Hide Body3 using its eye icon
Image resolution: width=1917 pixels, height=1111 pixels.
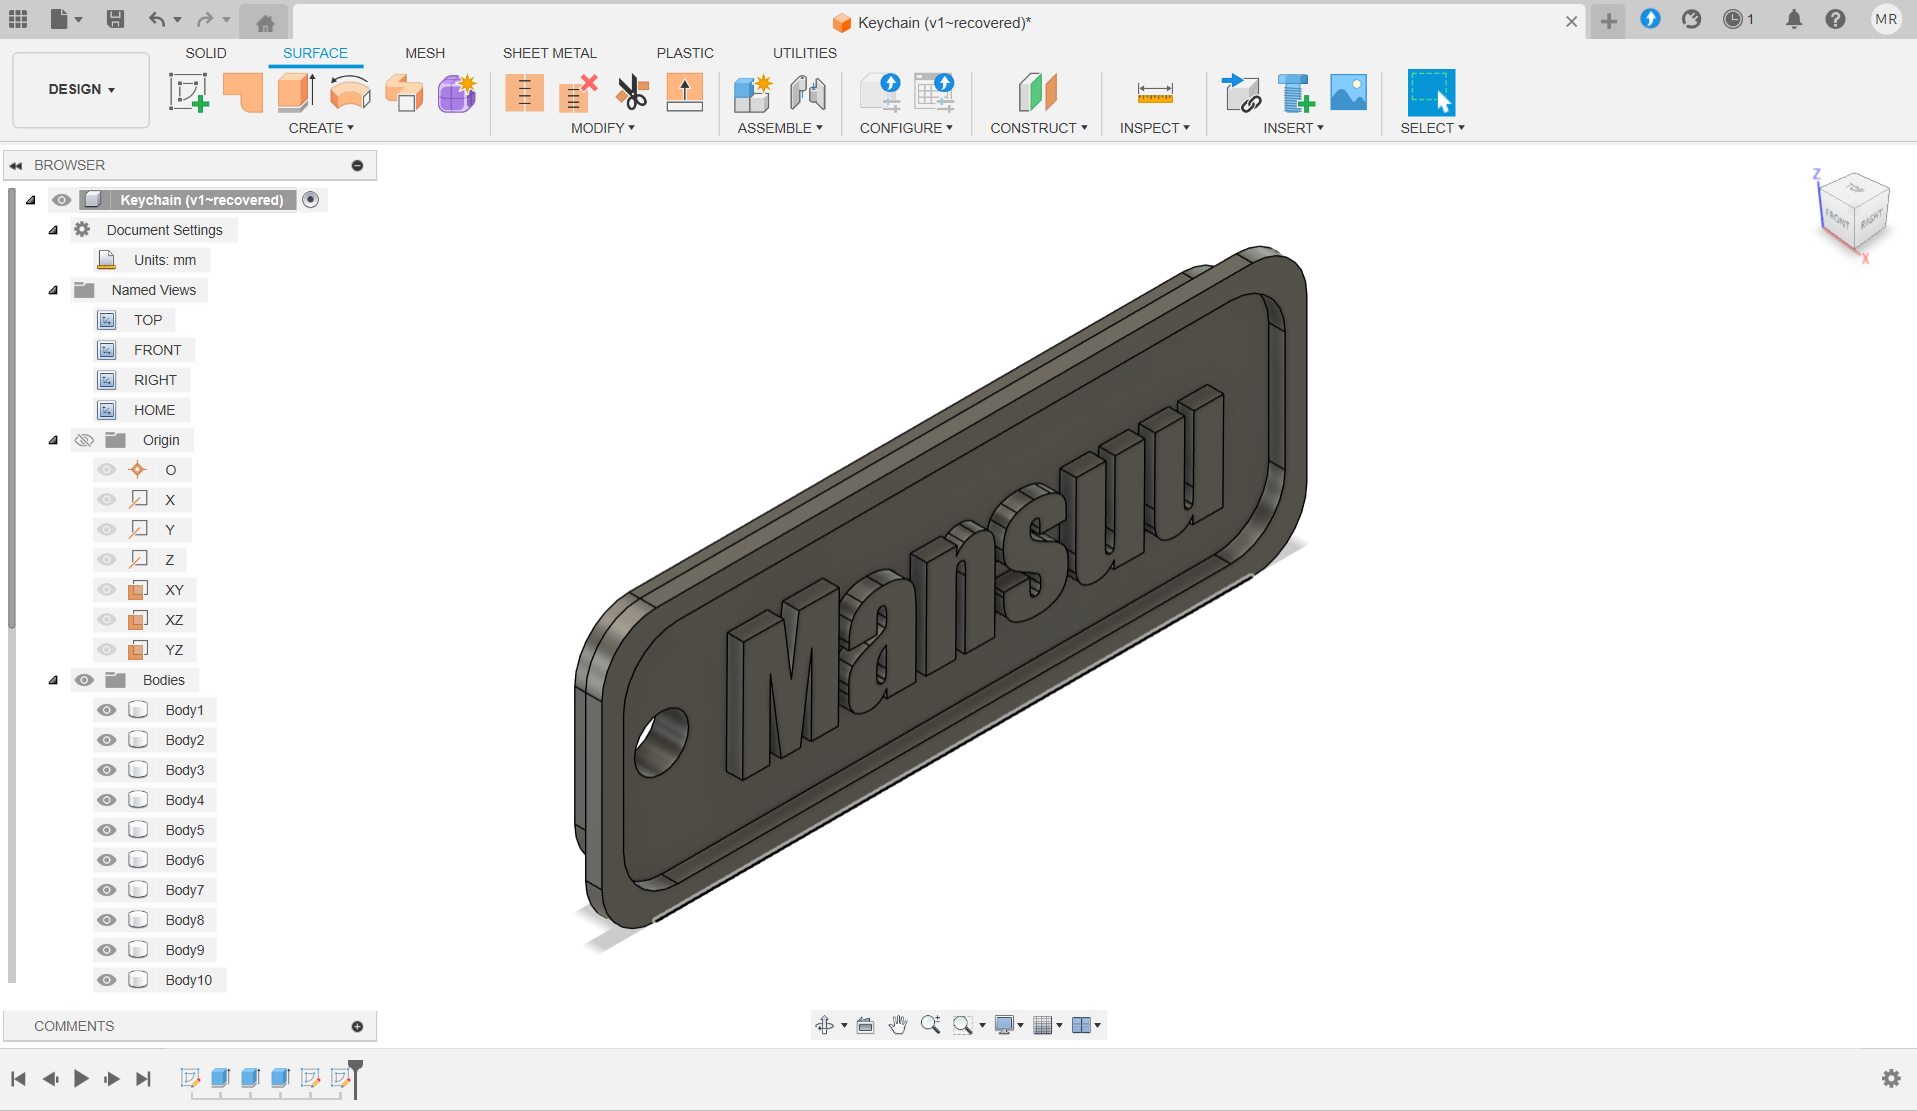(107, 770)
